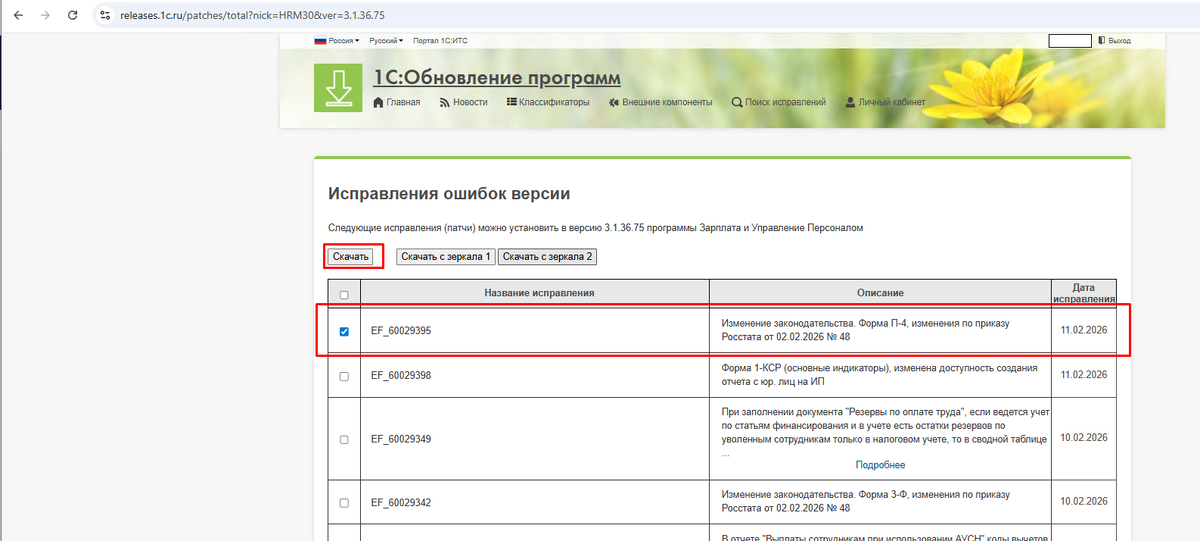Click the Дата исправления column header
Image resolution: width=1200 pixels, height=541 pixels.
[1083, 293]
